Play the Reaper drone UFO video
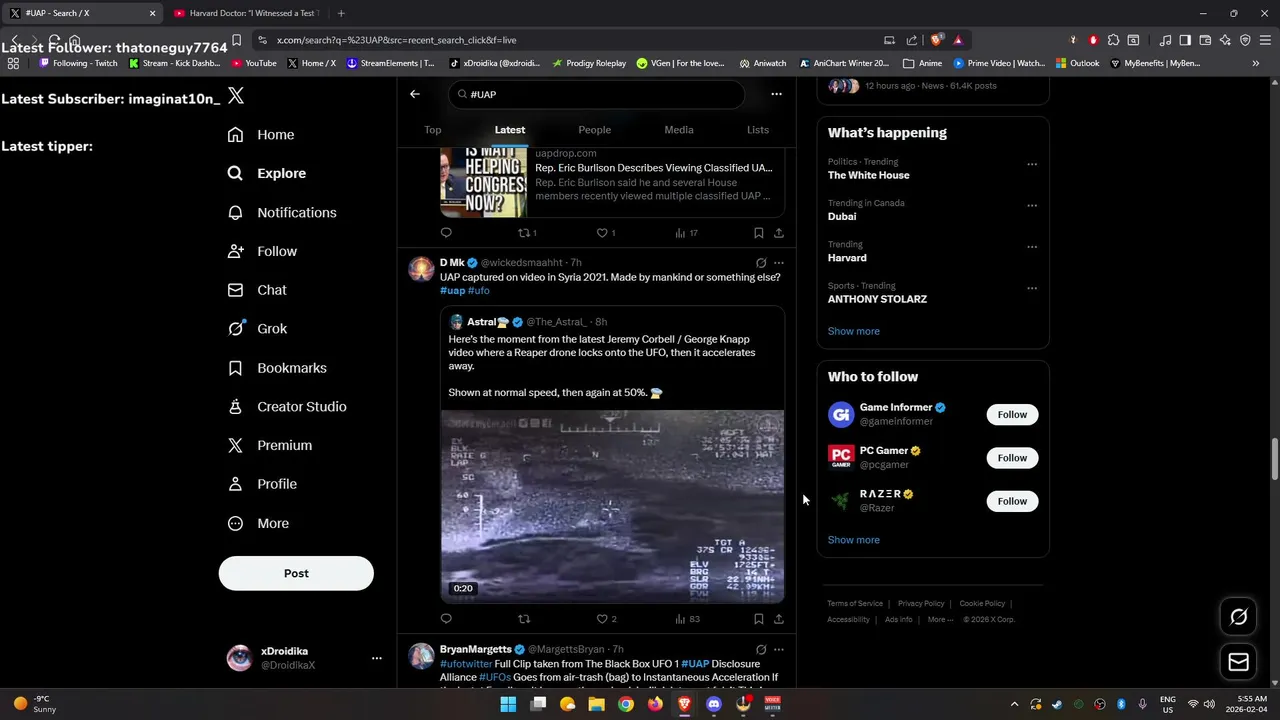 (612, 506)
